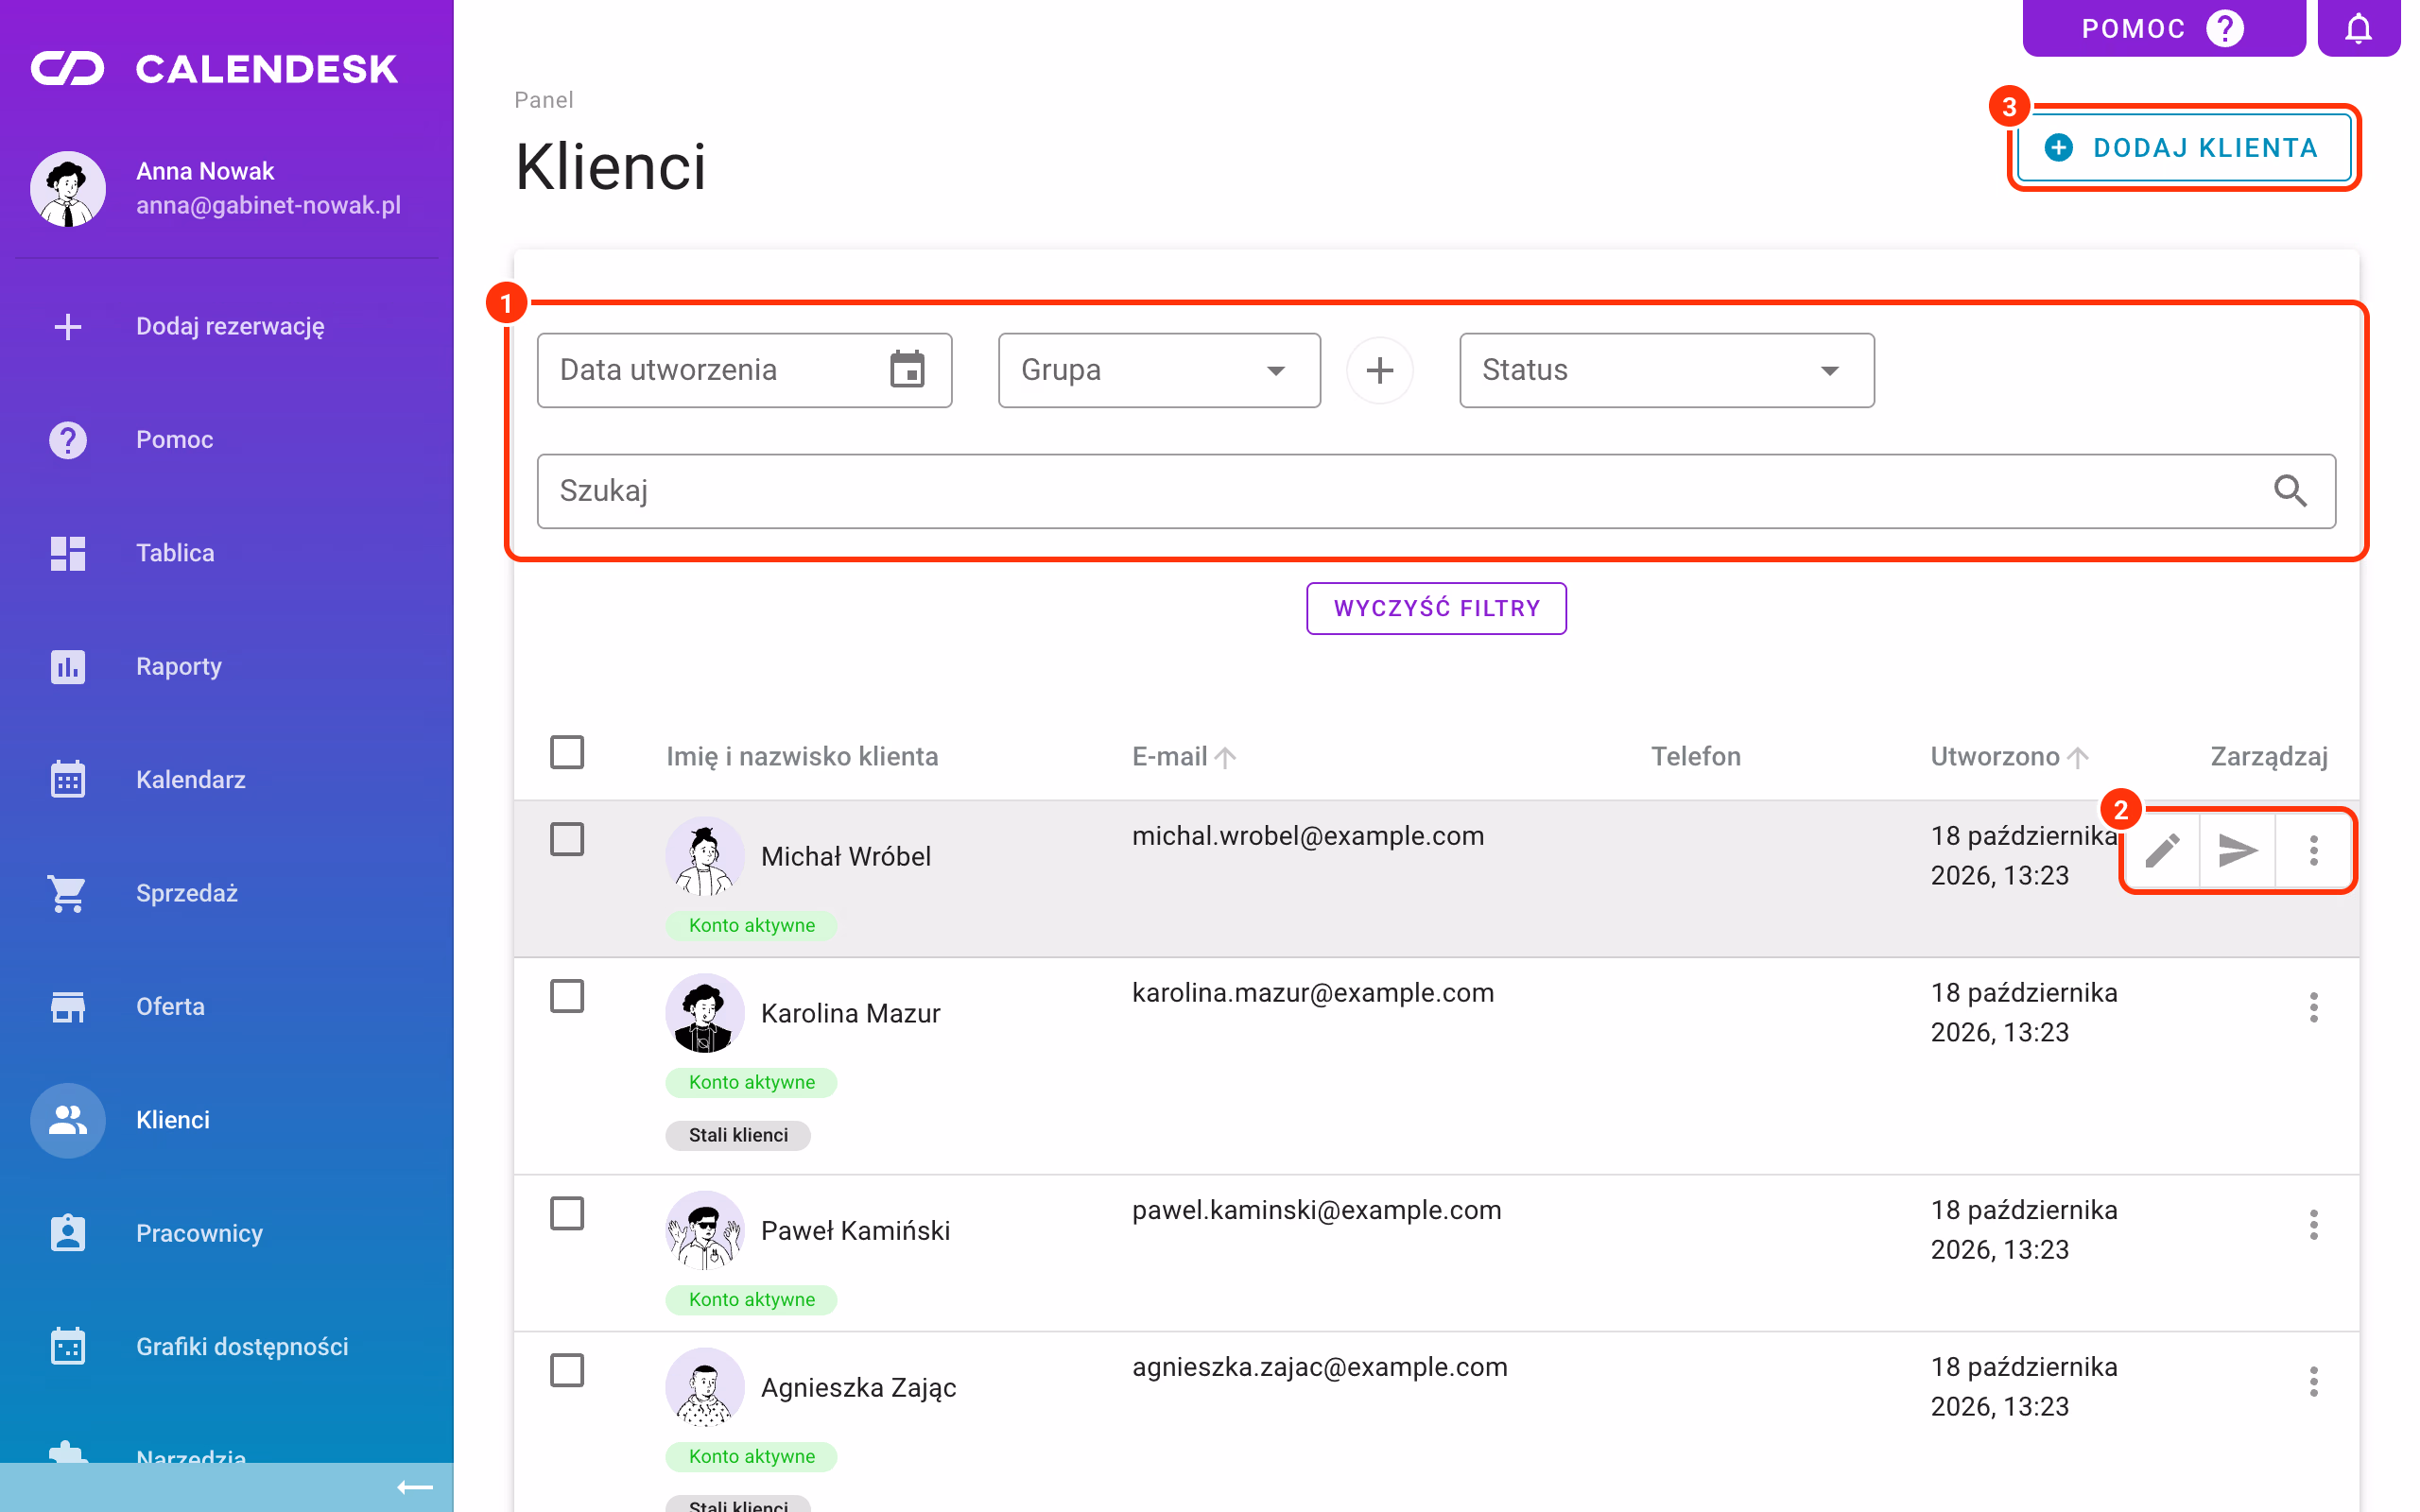This screenshot has height=1512, width=2420.
Task: Click the Grafiki dostępności calendar icon
Action: coord(68,1346)
